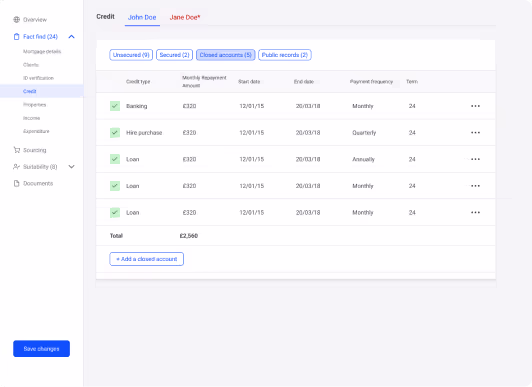
Task: Click the End date column header
Action: click(x=304, y=82)
